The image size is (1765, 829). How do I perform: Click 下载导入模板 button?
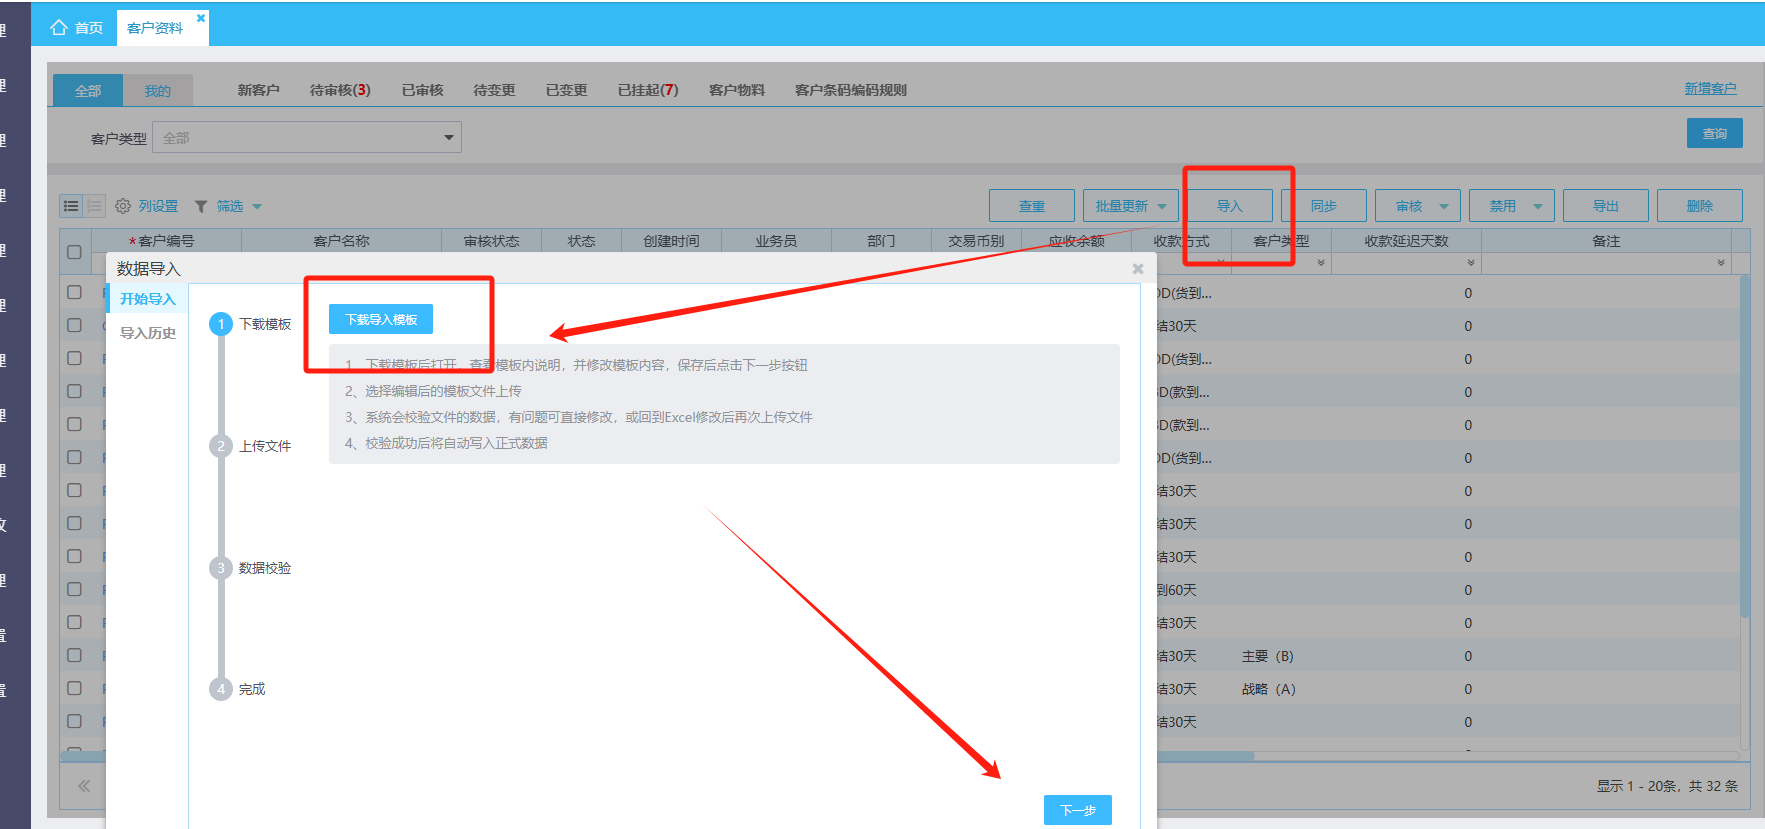tap(381, 319)
